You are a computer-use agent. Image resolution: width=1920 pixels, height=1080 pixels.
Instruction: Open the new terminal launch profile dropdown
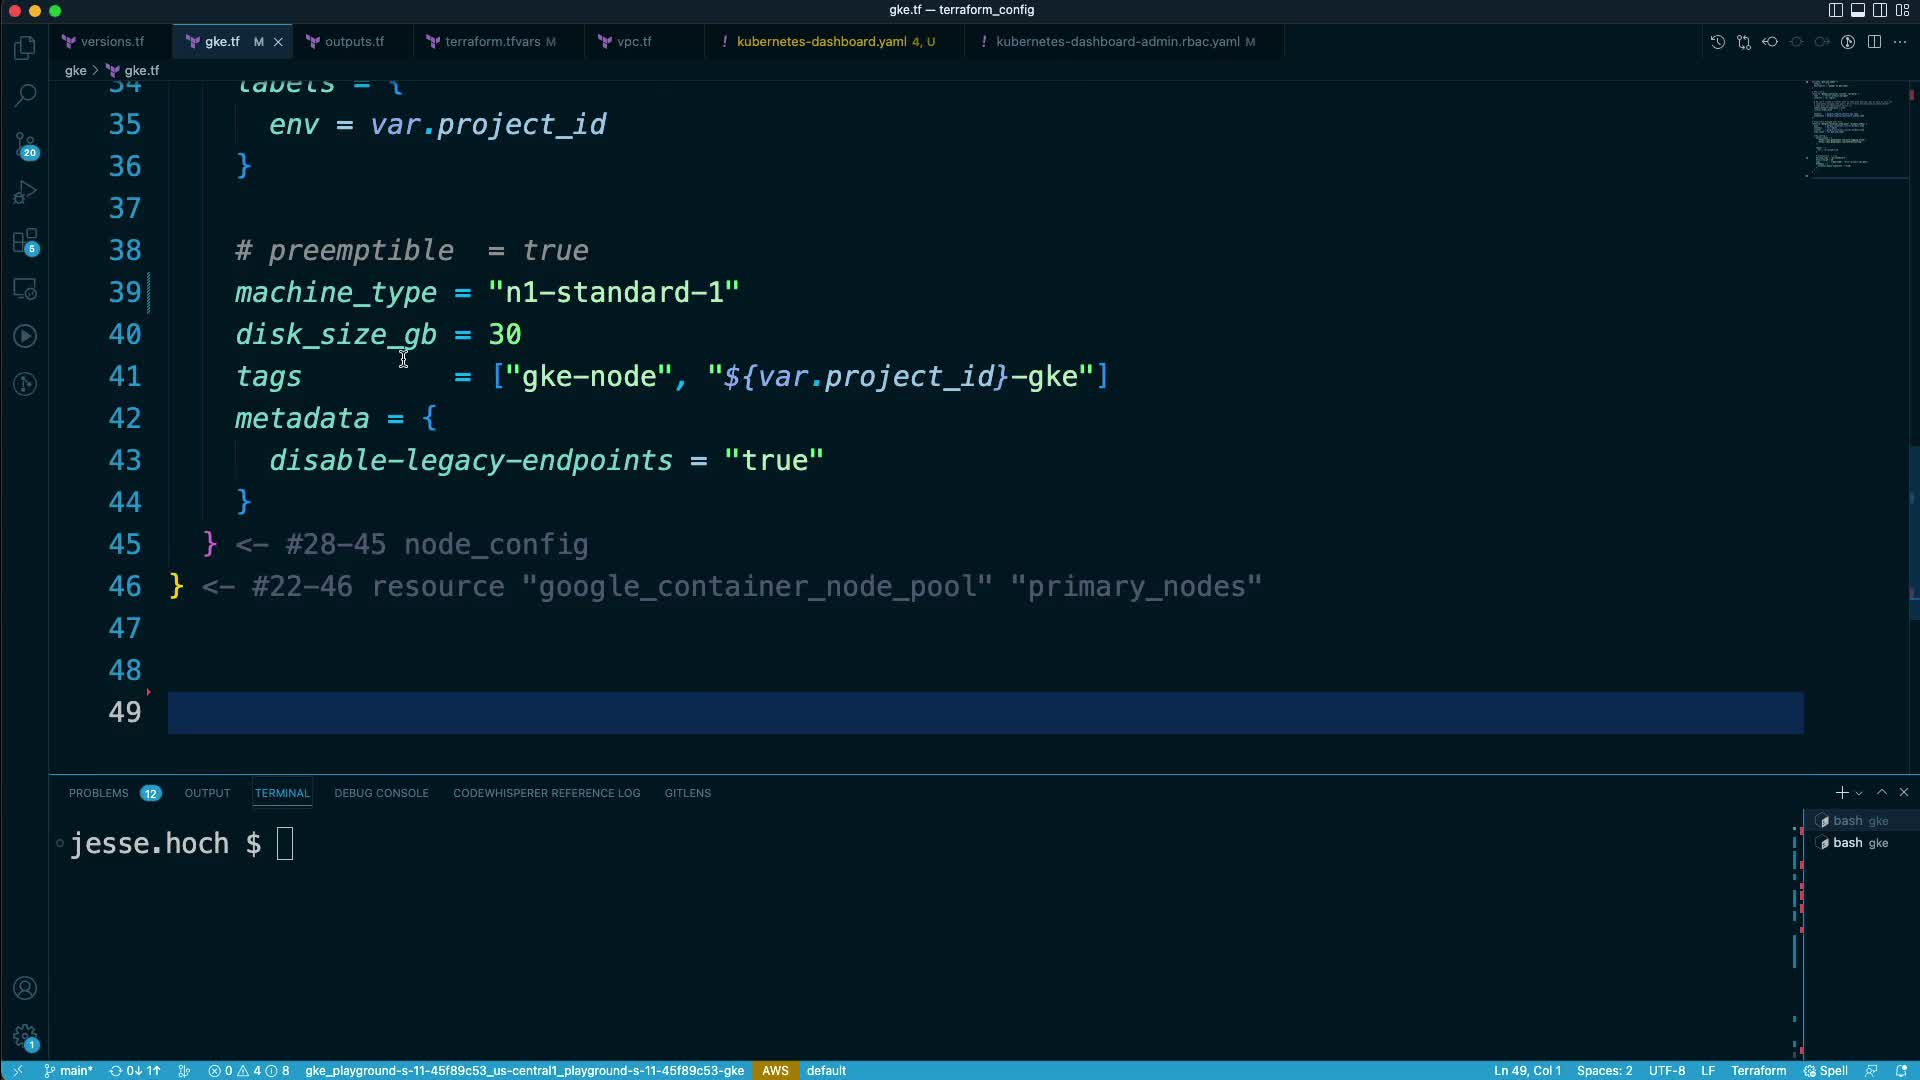(1859, 793)
